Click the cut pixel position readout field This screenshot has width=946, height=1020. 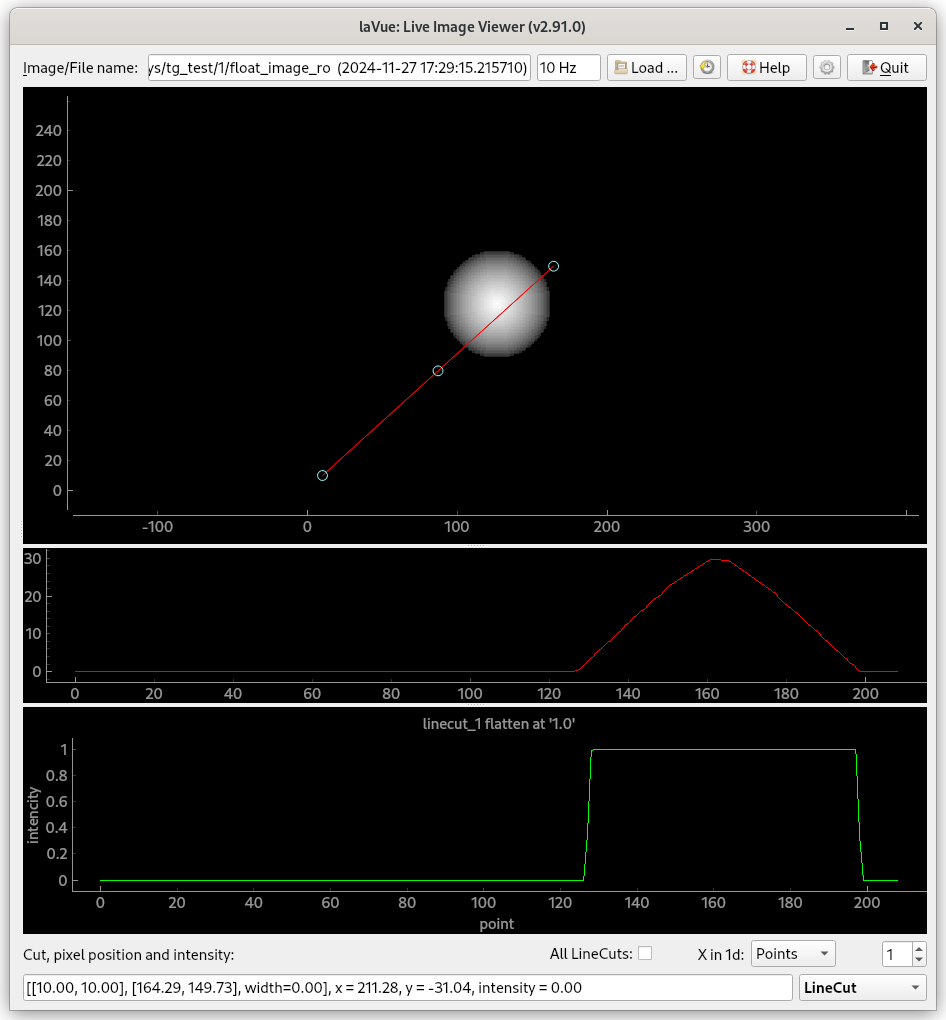pos(400,987)
